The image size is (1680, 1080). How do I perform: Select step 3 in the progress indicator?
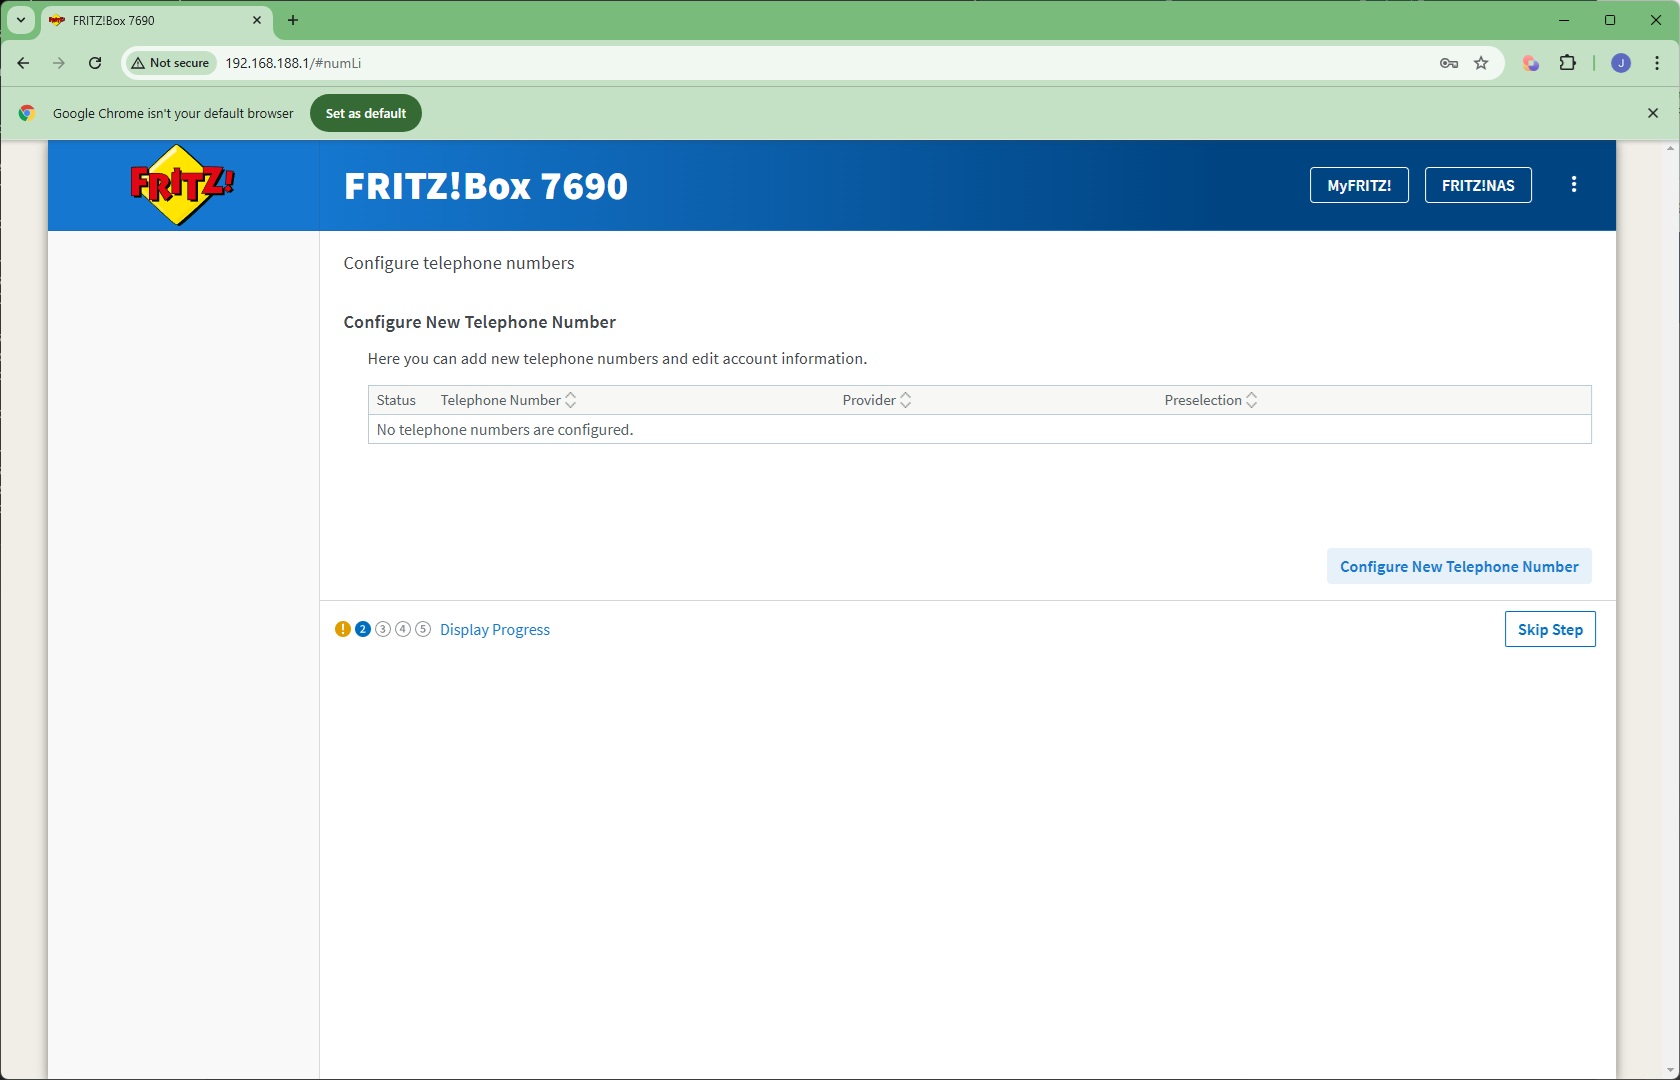coord(383,629)
